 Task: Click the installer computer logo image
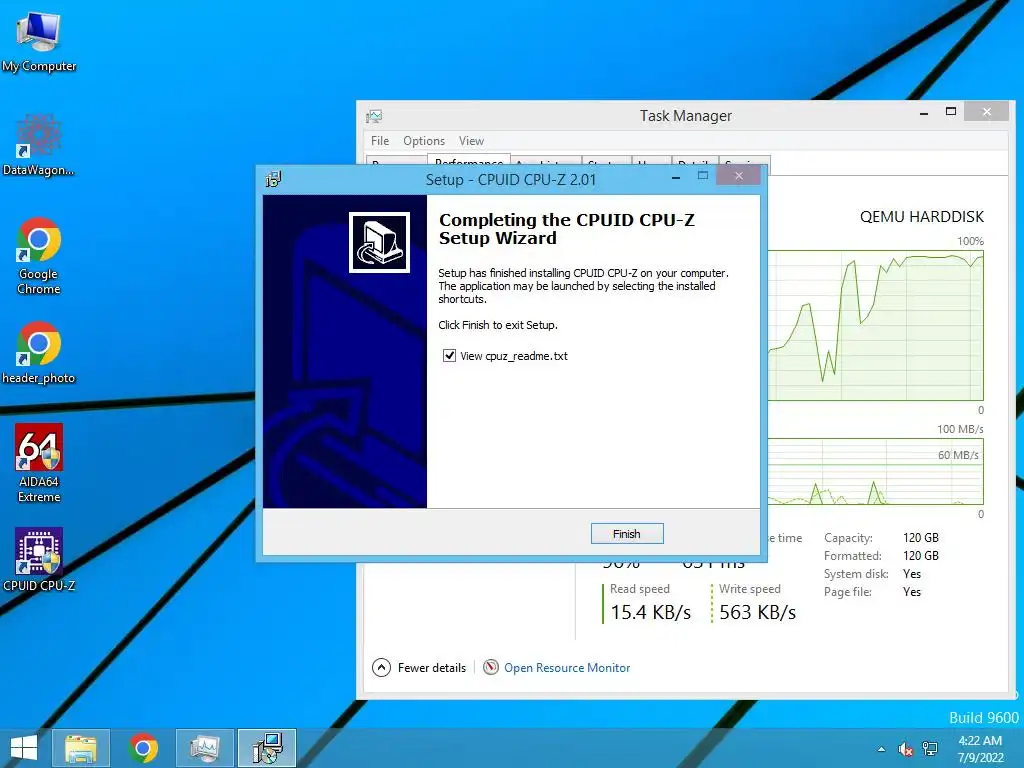coord(379,242)
